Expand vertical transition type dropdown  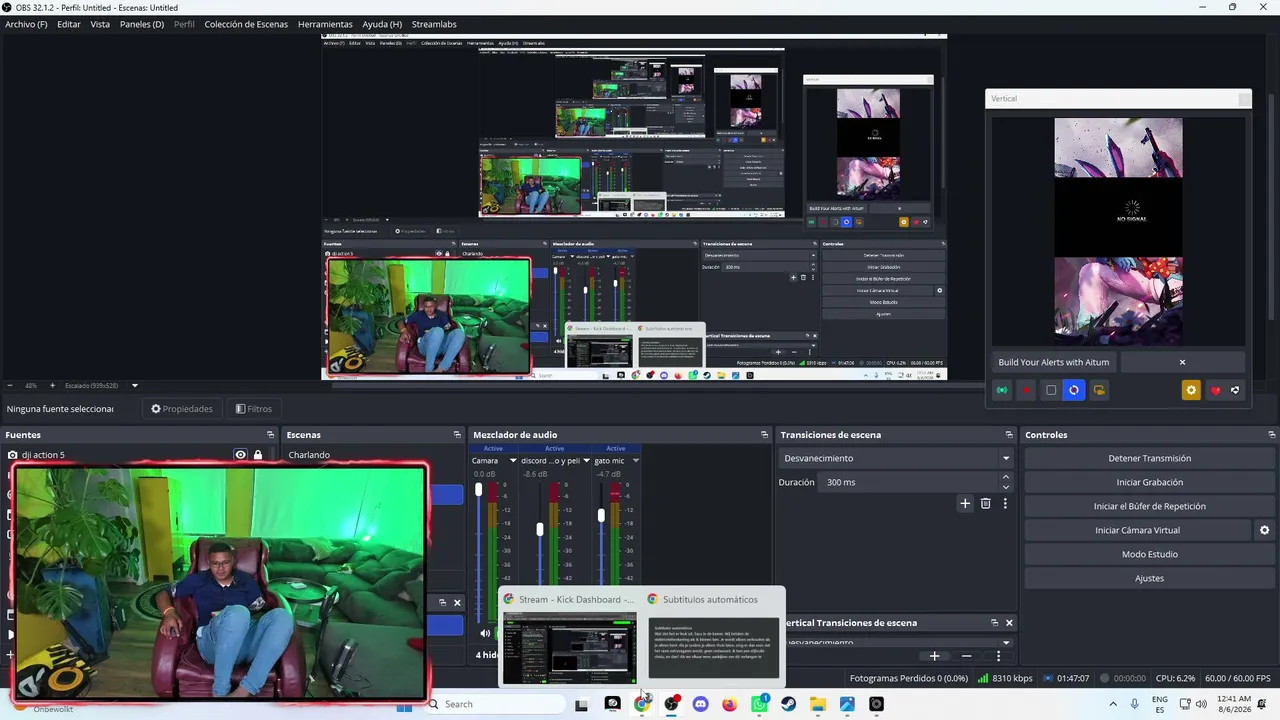1006,643
